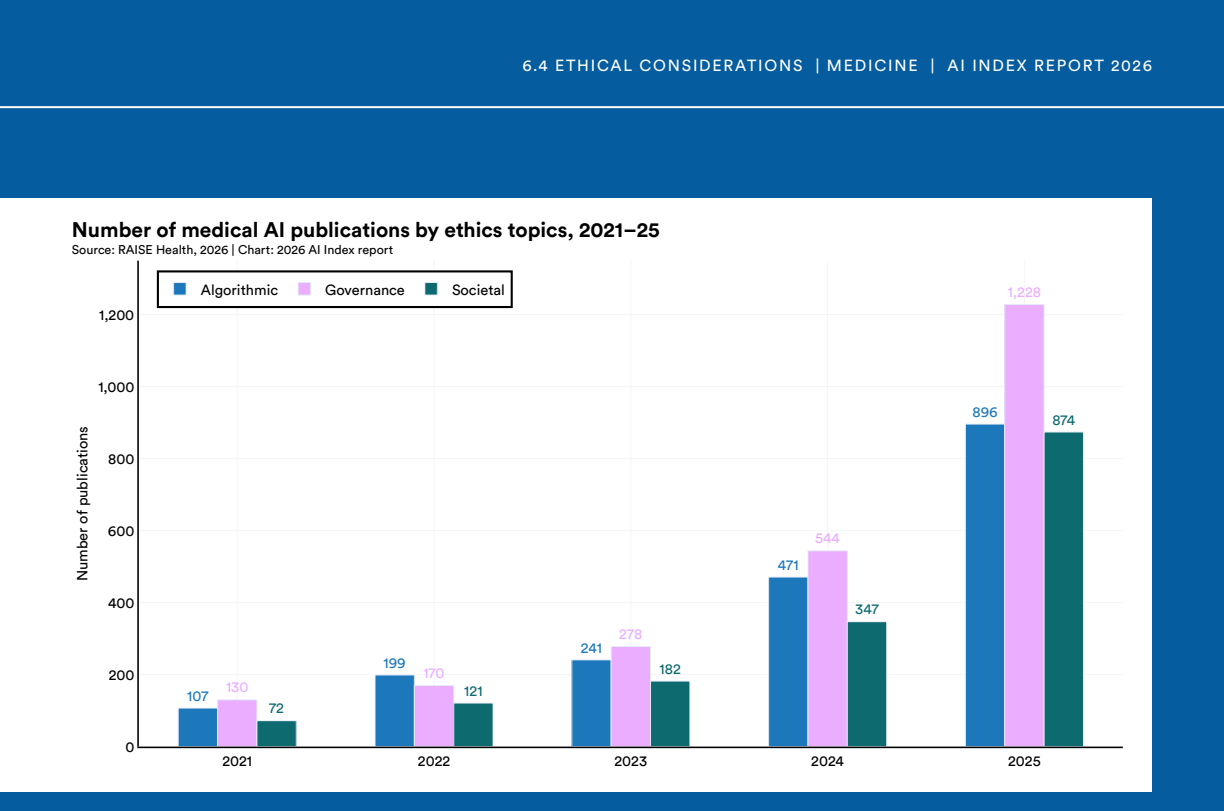Screen dimensions: 1224x811
Task: Click the value label 72
Action: (x=276, y=708)
